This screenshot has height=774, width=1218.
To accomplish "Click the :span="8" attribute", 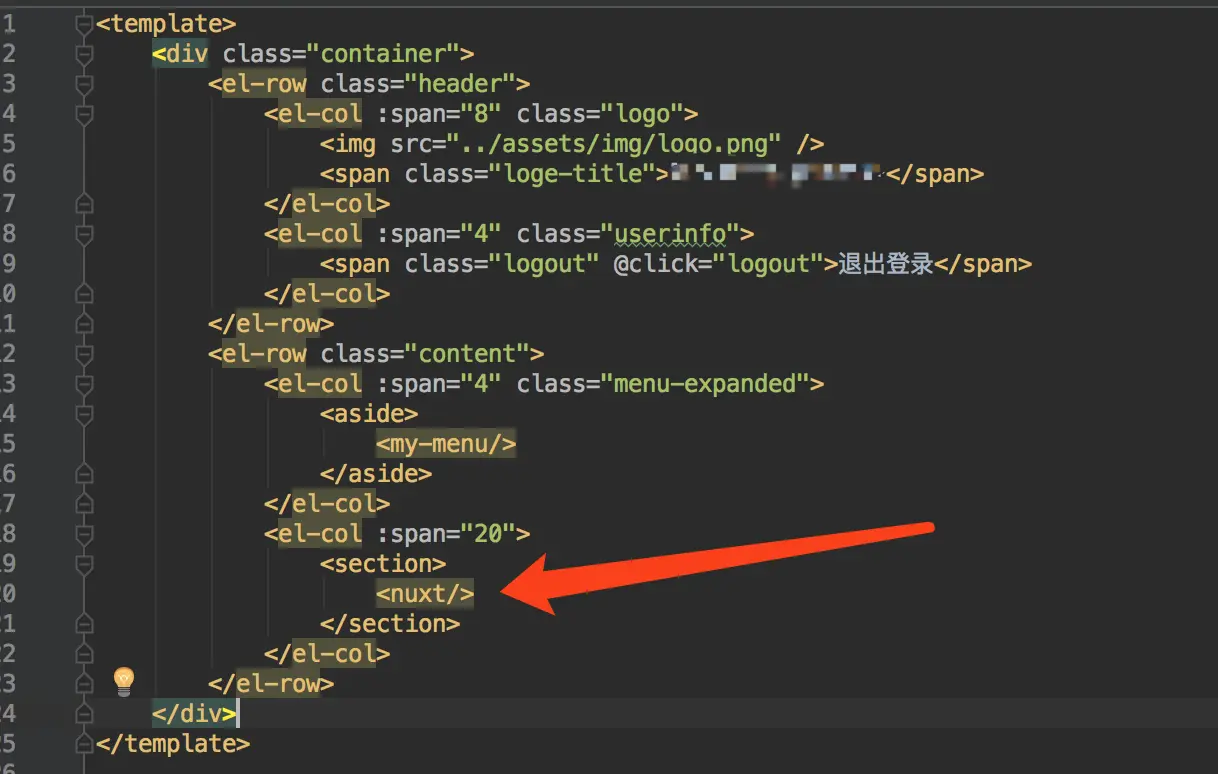I will (x=438, y=114).
